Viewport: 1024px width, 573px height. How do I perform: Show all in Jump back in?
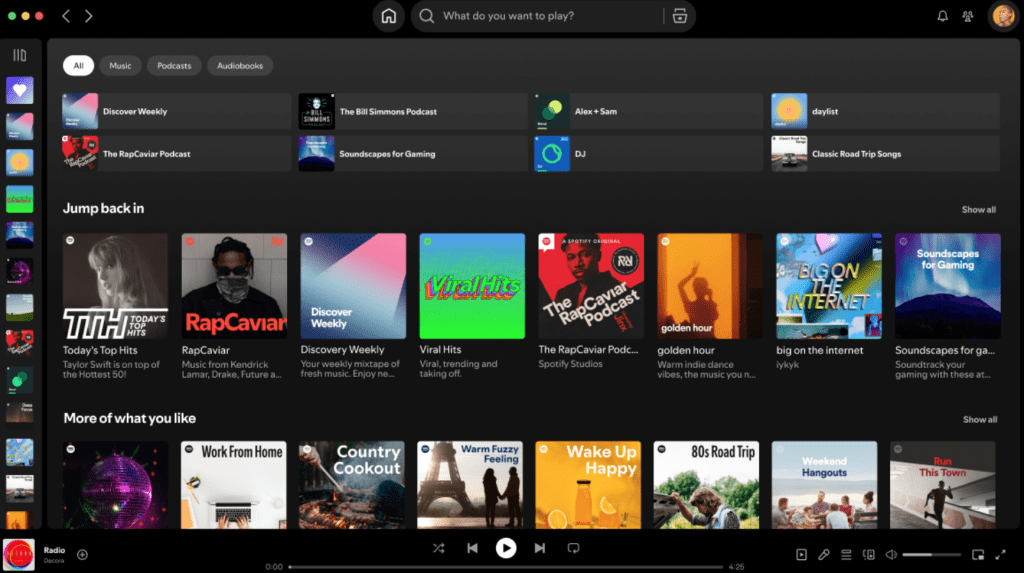tap(978, 210)
